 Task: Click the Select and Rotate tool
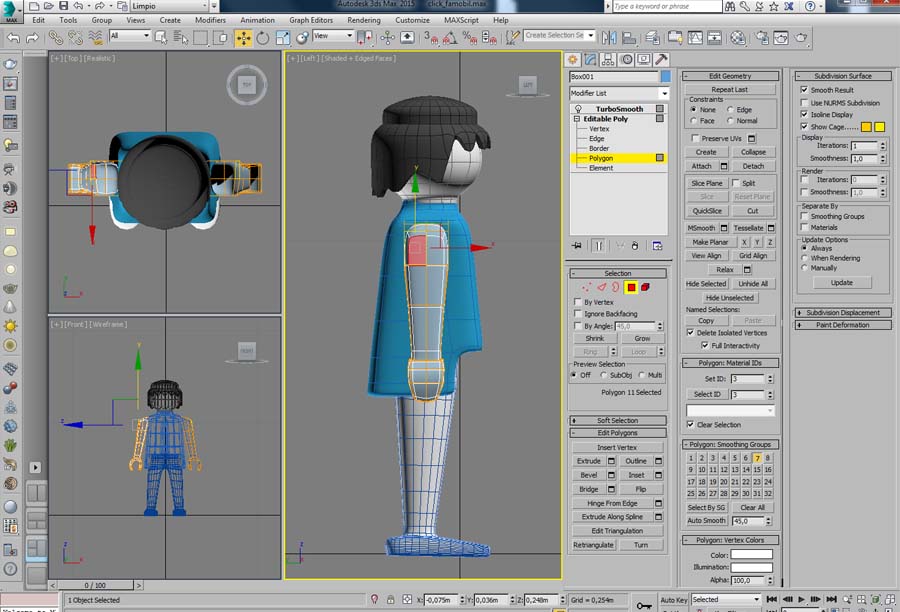click(x=263, y=38)
